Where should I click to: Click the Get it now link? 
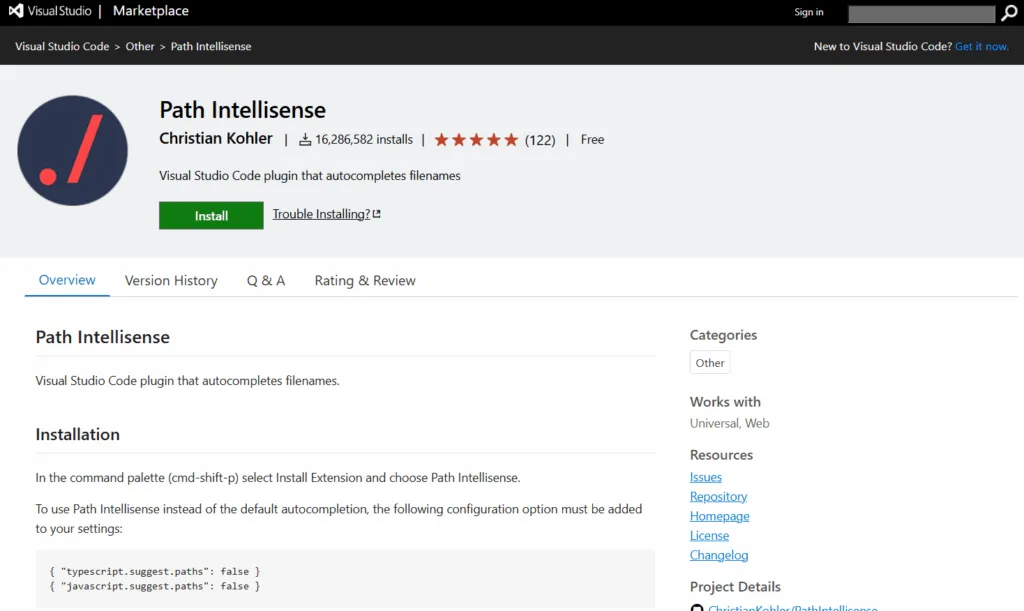[x=982, y=46]
